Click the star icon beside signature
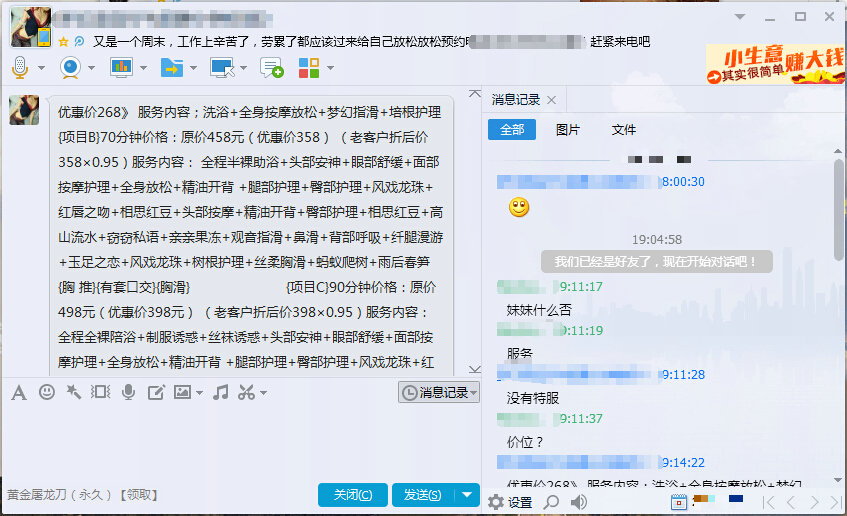Screen dimensions: 847x516 63,42
